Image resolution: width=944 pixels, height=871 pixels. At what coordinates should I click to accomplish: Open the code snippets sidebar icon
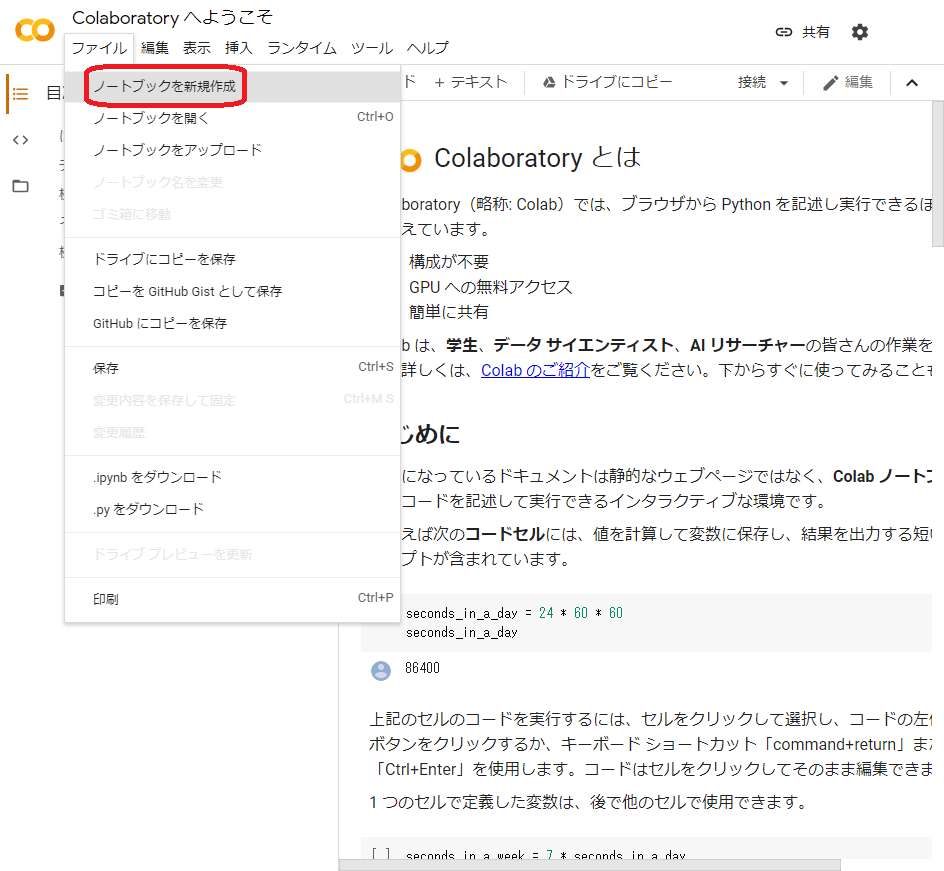tap(20, 140)
